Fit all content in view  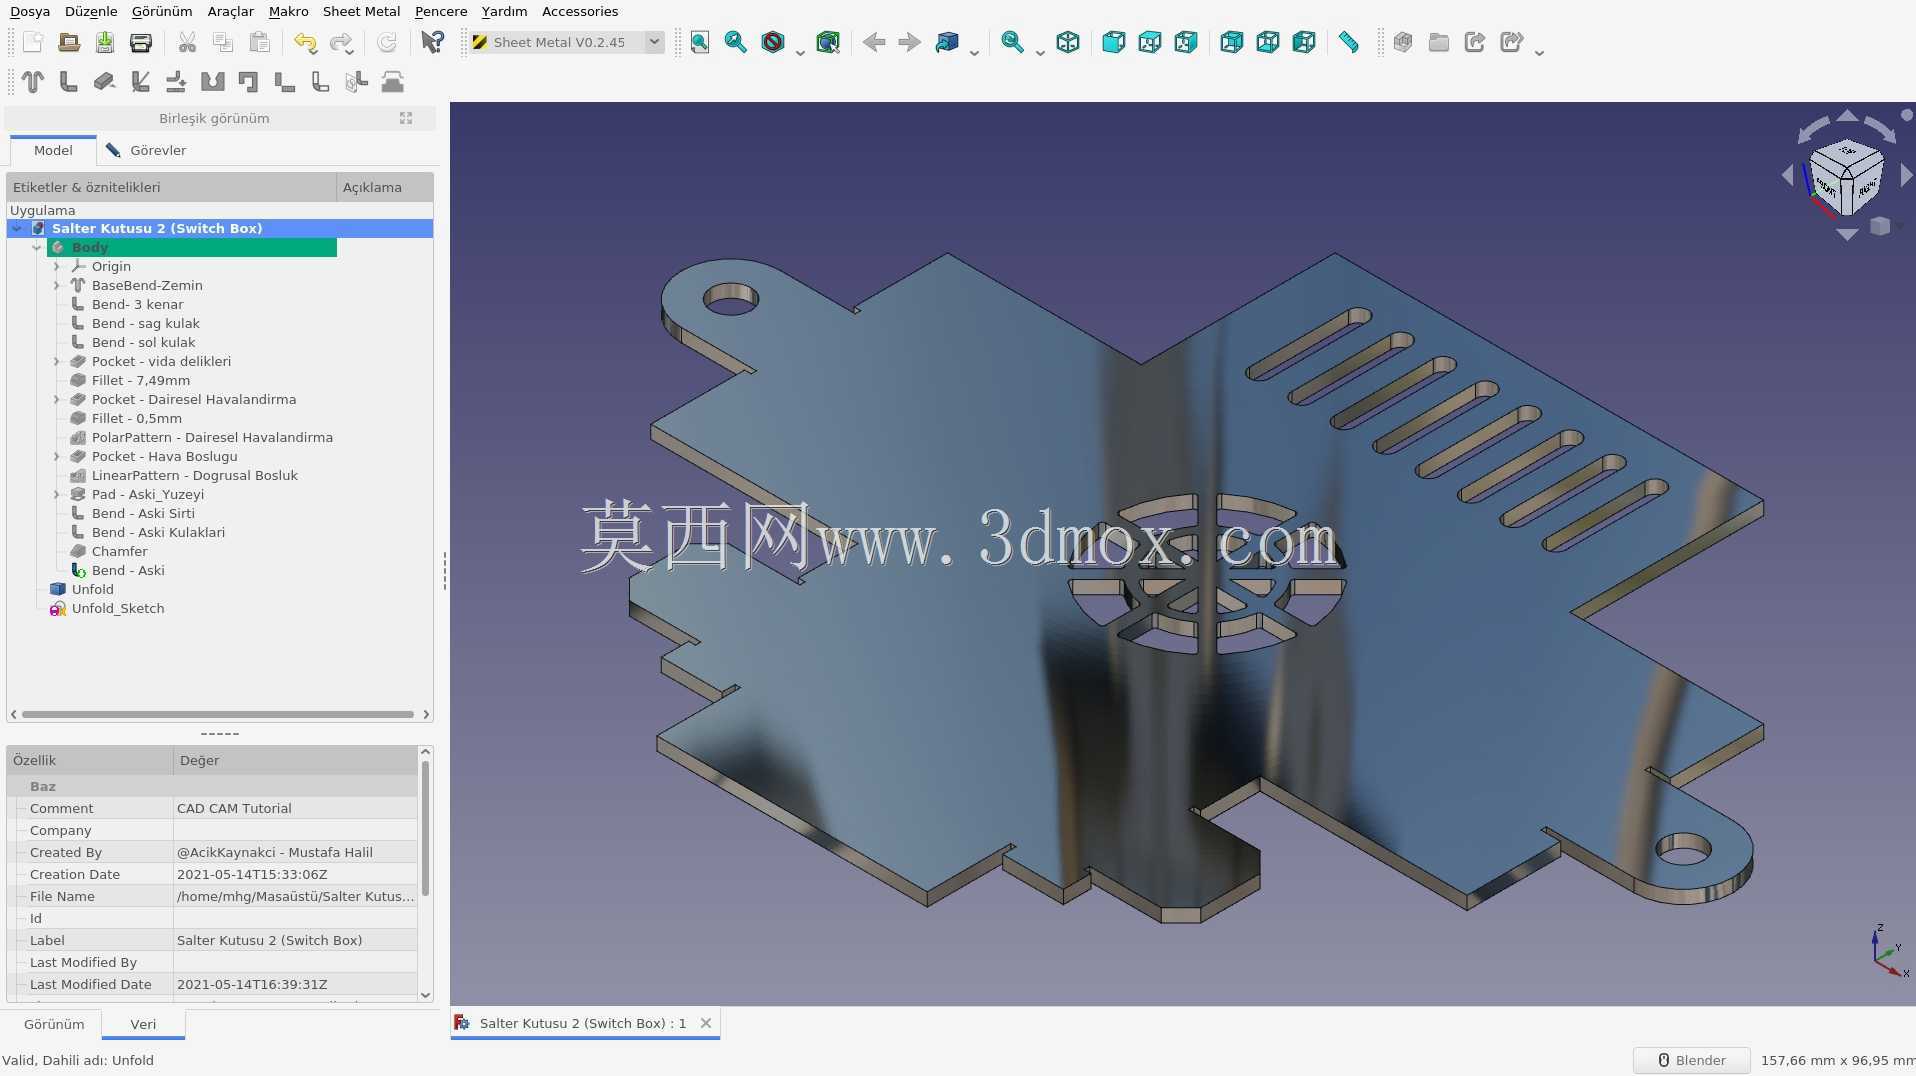coord(700,42)
